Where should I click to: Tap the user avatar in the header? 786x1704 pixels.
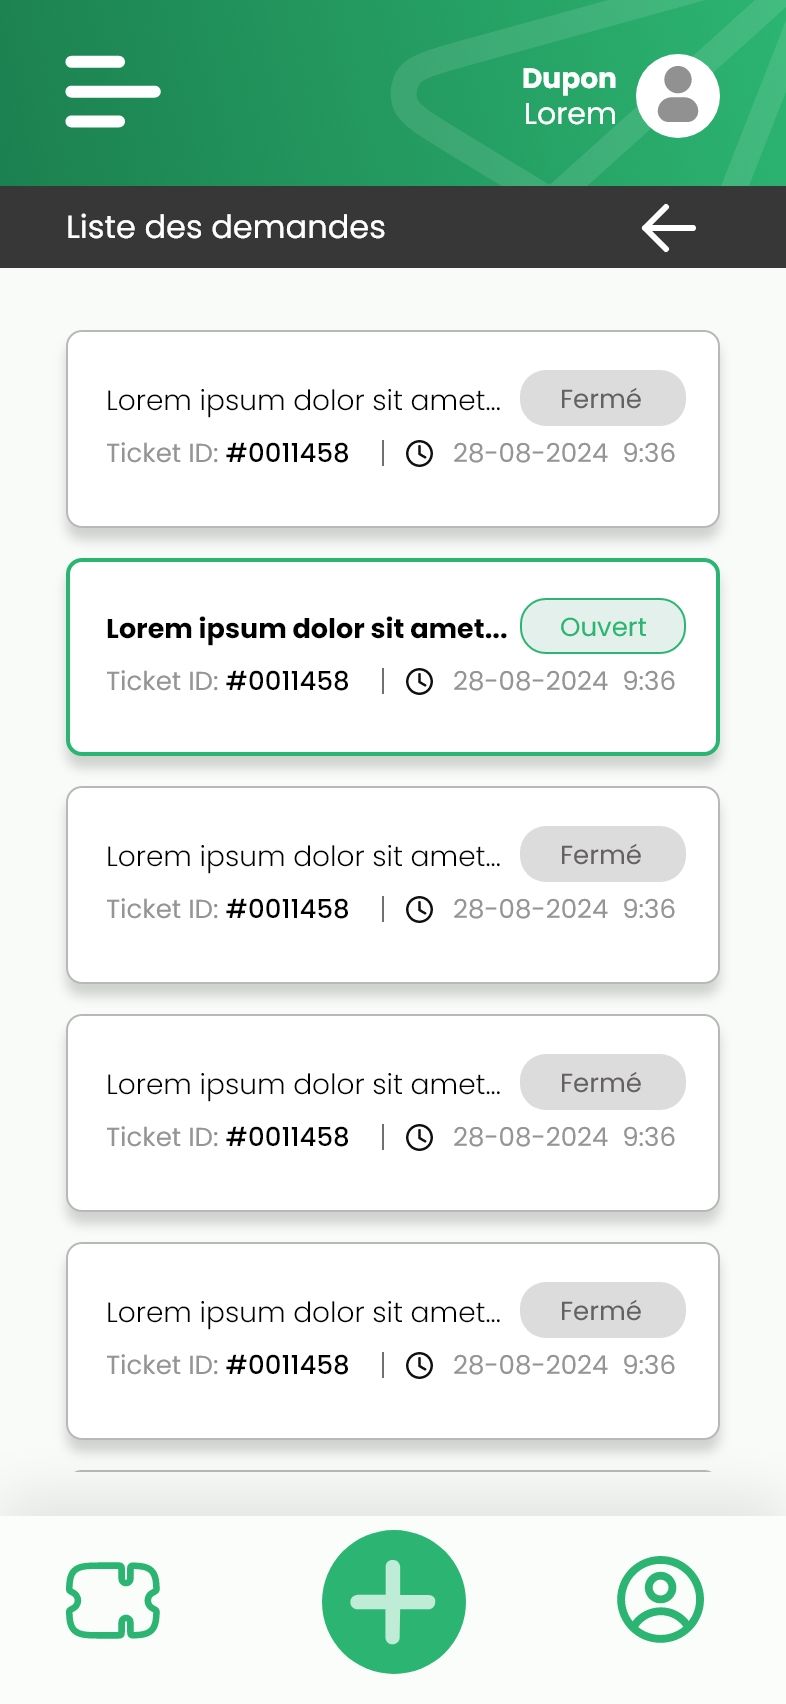click(x=677, y=96)
